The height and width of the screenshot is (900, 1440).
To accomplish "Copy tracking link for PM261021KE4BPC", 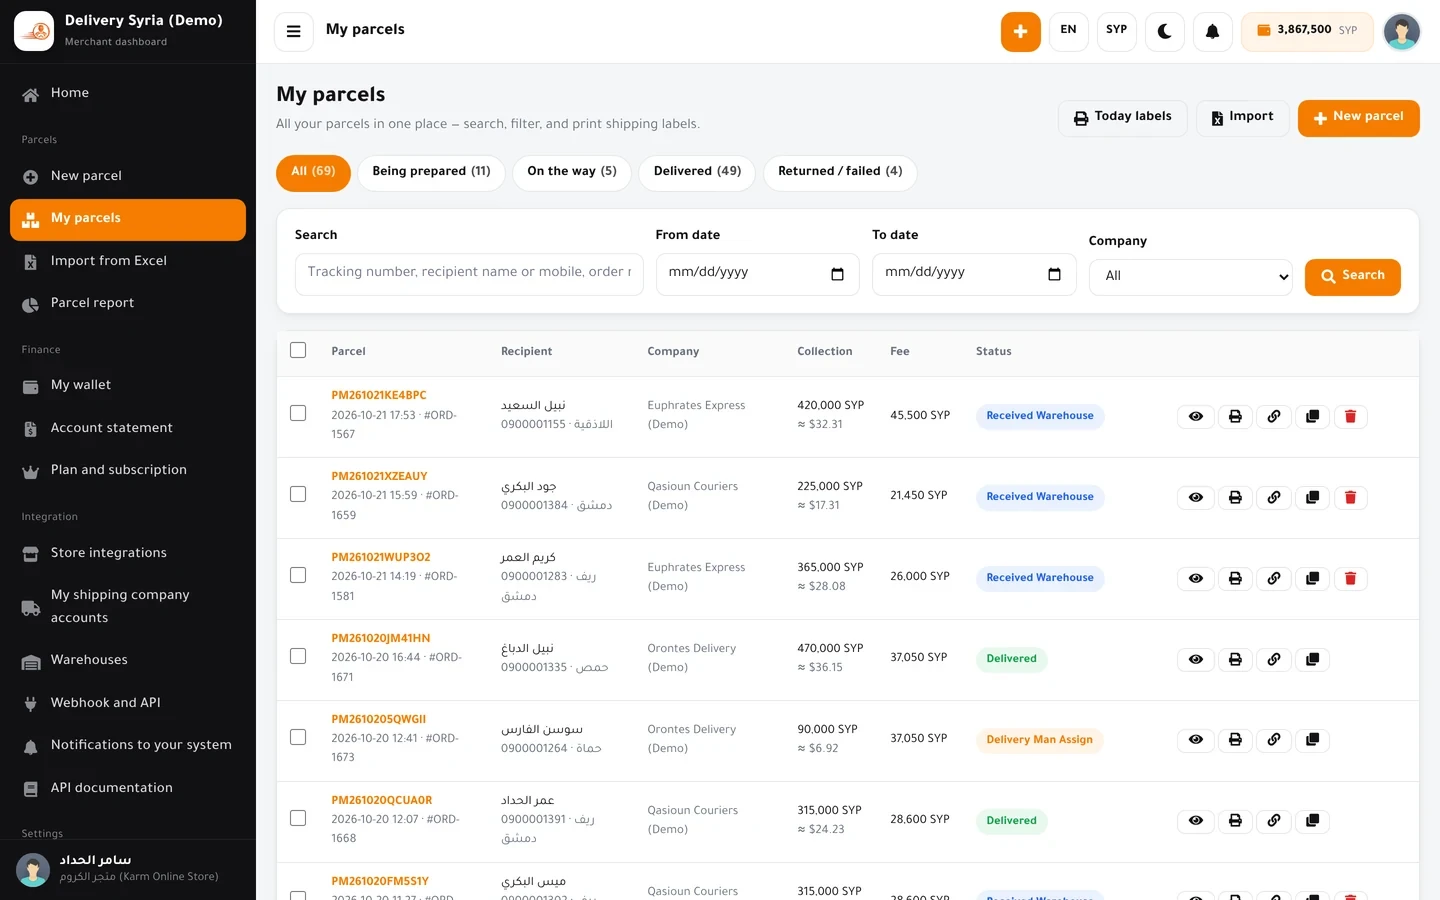I will [1274, 416].
